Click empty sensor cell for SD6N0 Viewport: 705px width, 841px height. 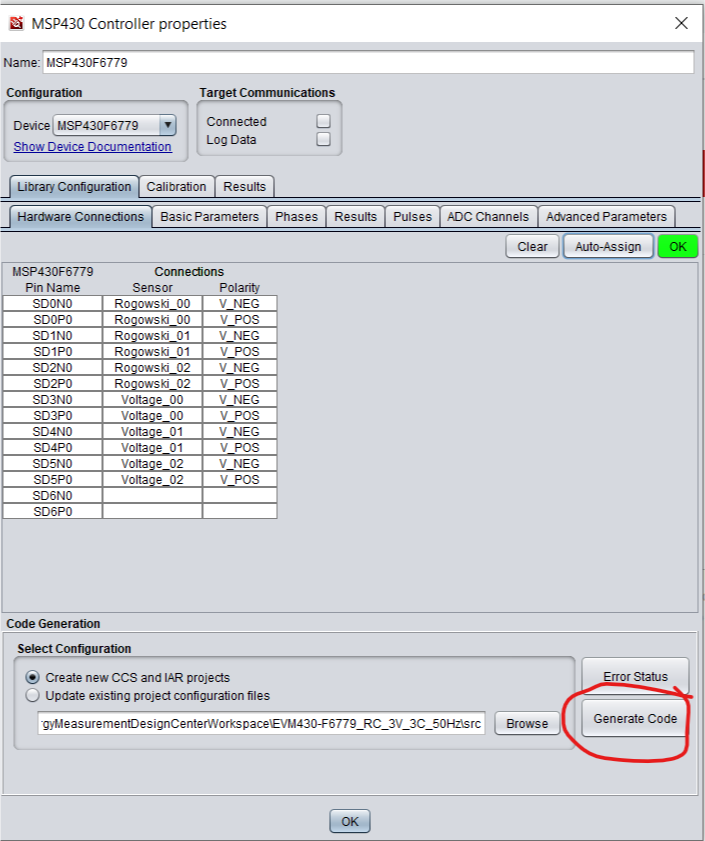[x=152, y=496]
